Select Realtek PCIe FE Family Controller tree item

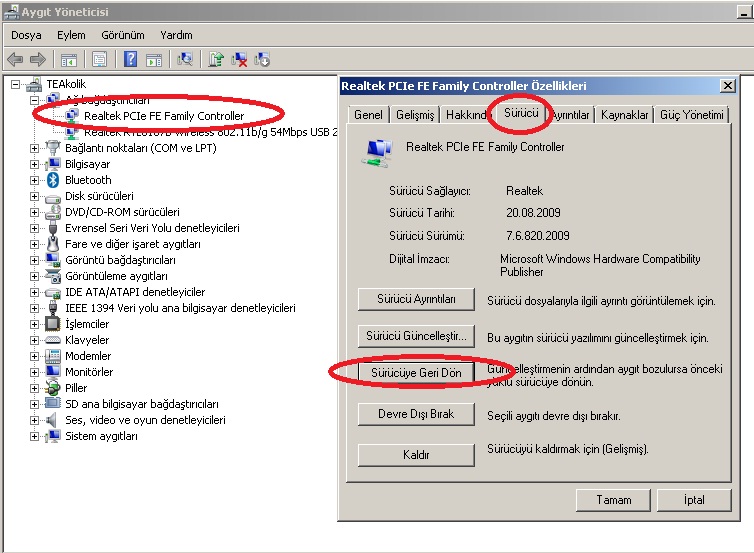click(x=164, y=116)
